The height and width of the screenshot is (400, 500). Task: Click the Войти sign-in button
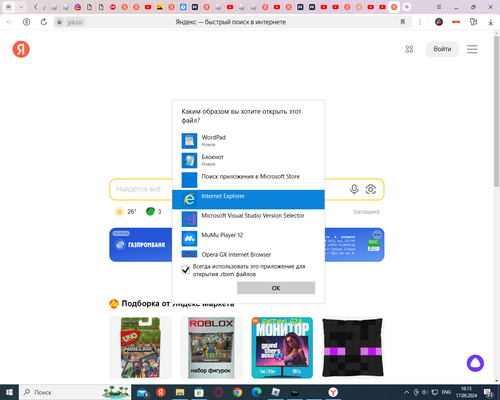click(x=442, y=49)
